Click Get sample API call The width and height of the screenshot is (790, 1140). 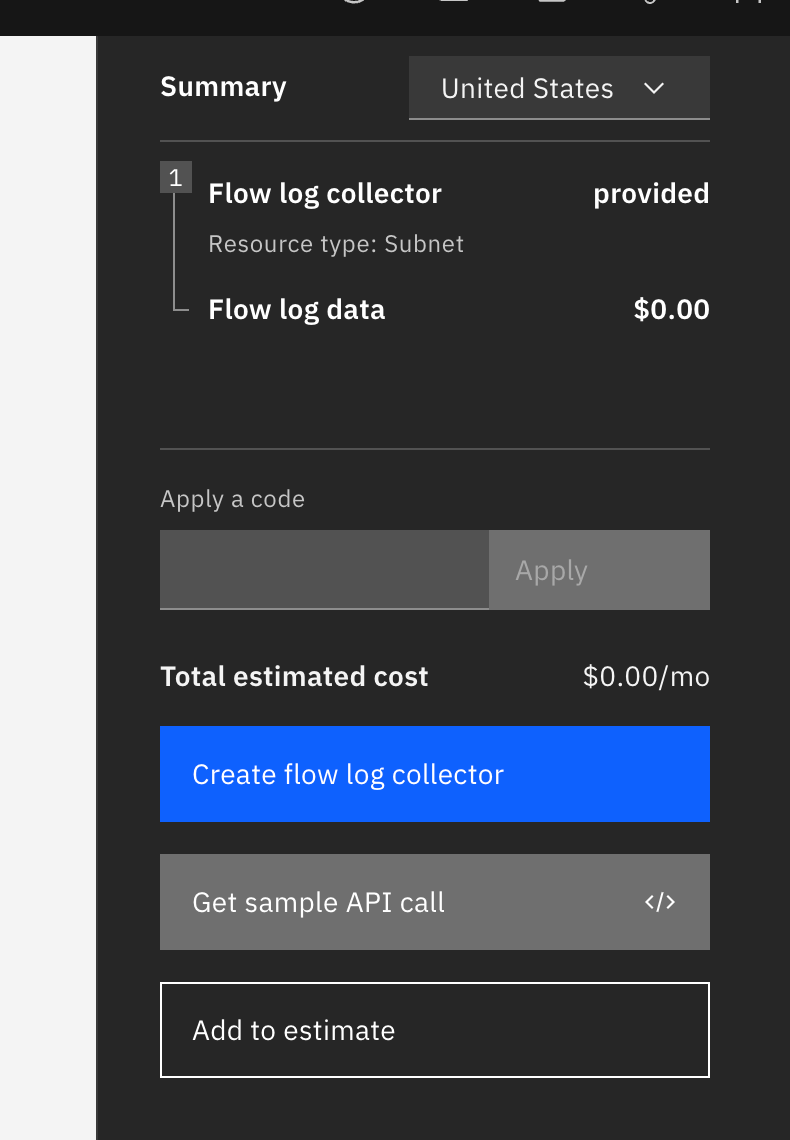coord(434,901)
